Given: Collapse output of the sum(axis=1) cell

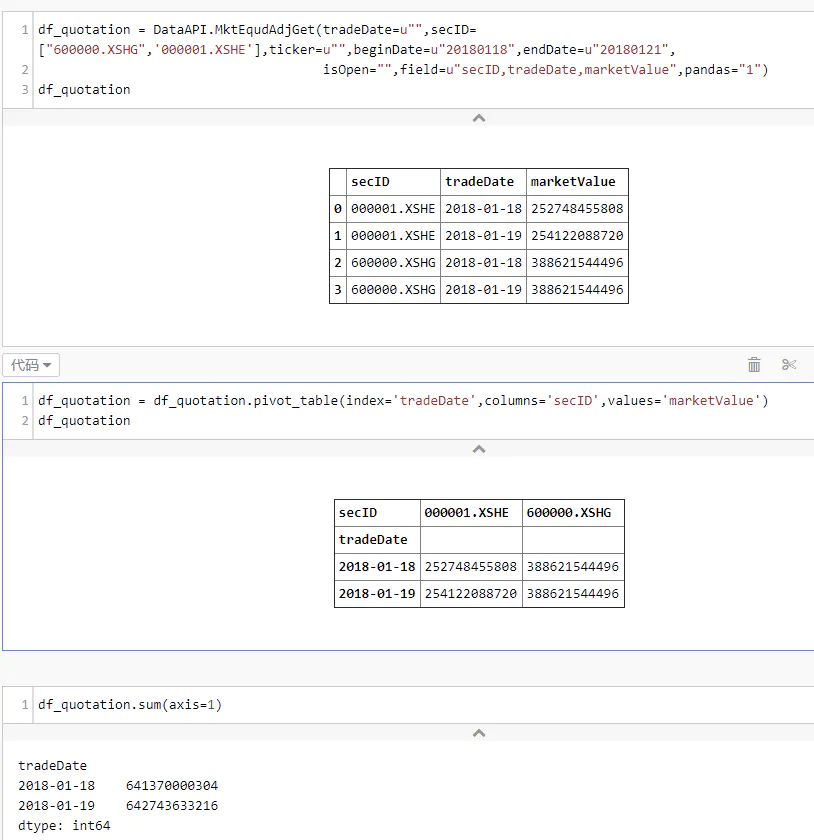Looking at the screenshot, I should [x=479, y=733].
